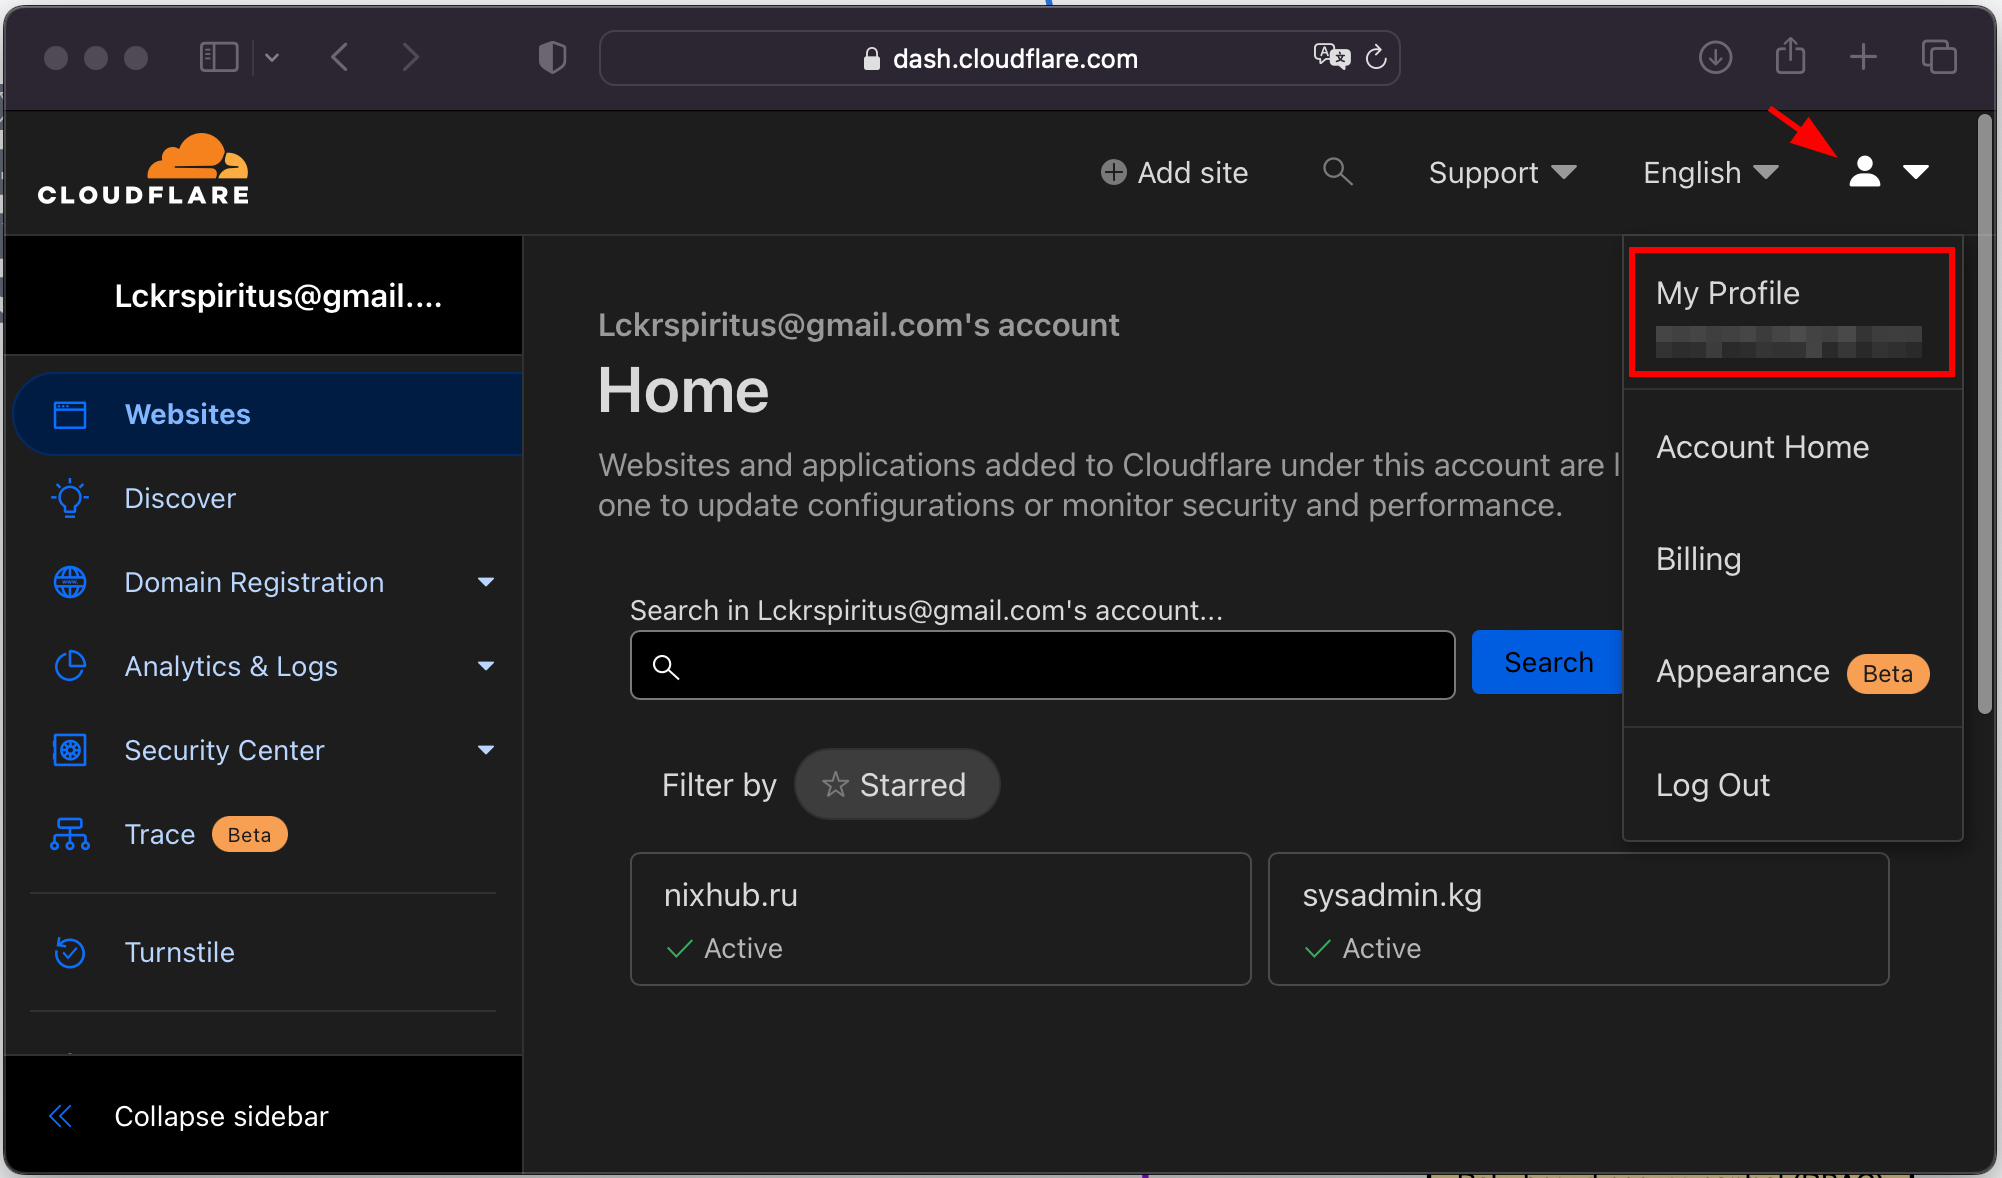The height and width of the screenshot is (1178, 2002).
Task: Show Safari downloads
Action: 1715,58
